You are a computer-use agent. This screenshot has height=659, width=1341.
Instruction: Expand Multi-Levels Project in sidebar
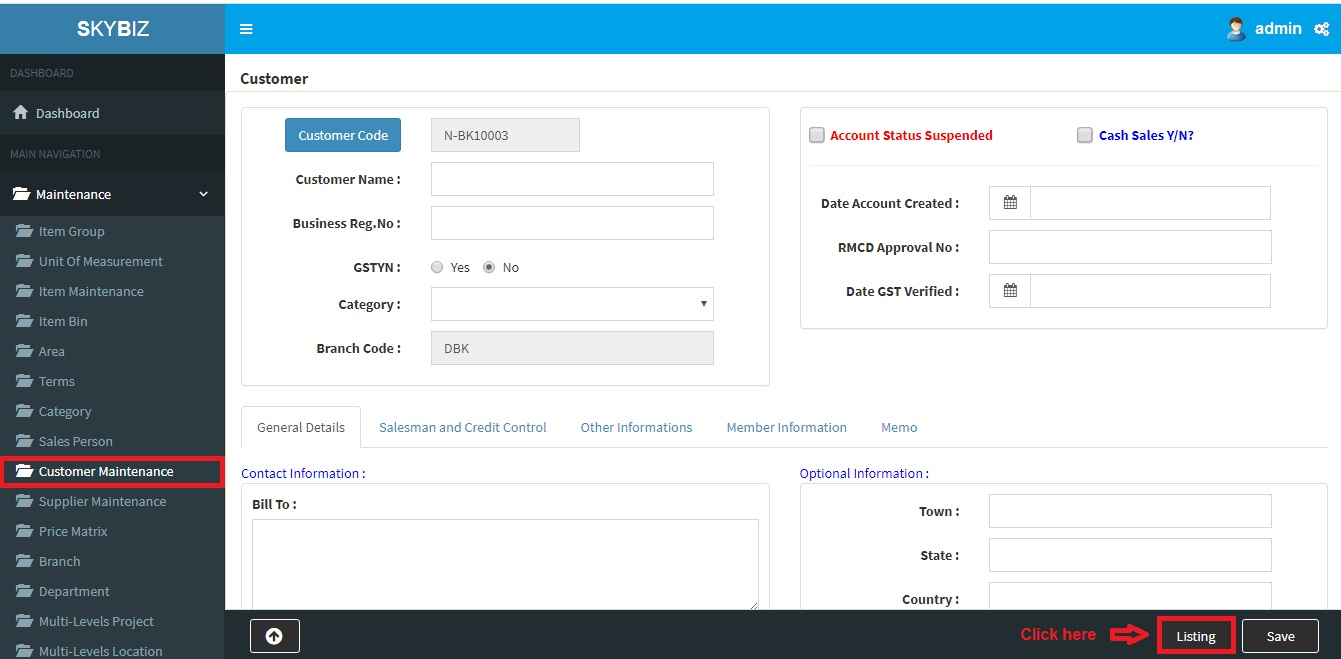tap(96, 621)
